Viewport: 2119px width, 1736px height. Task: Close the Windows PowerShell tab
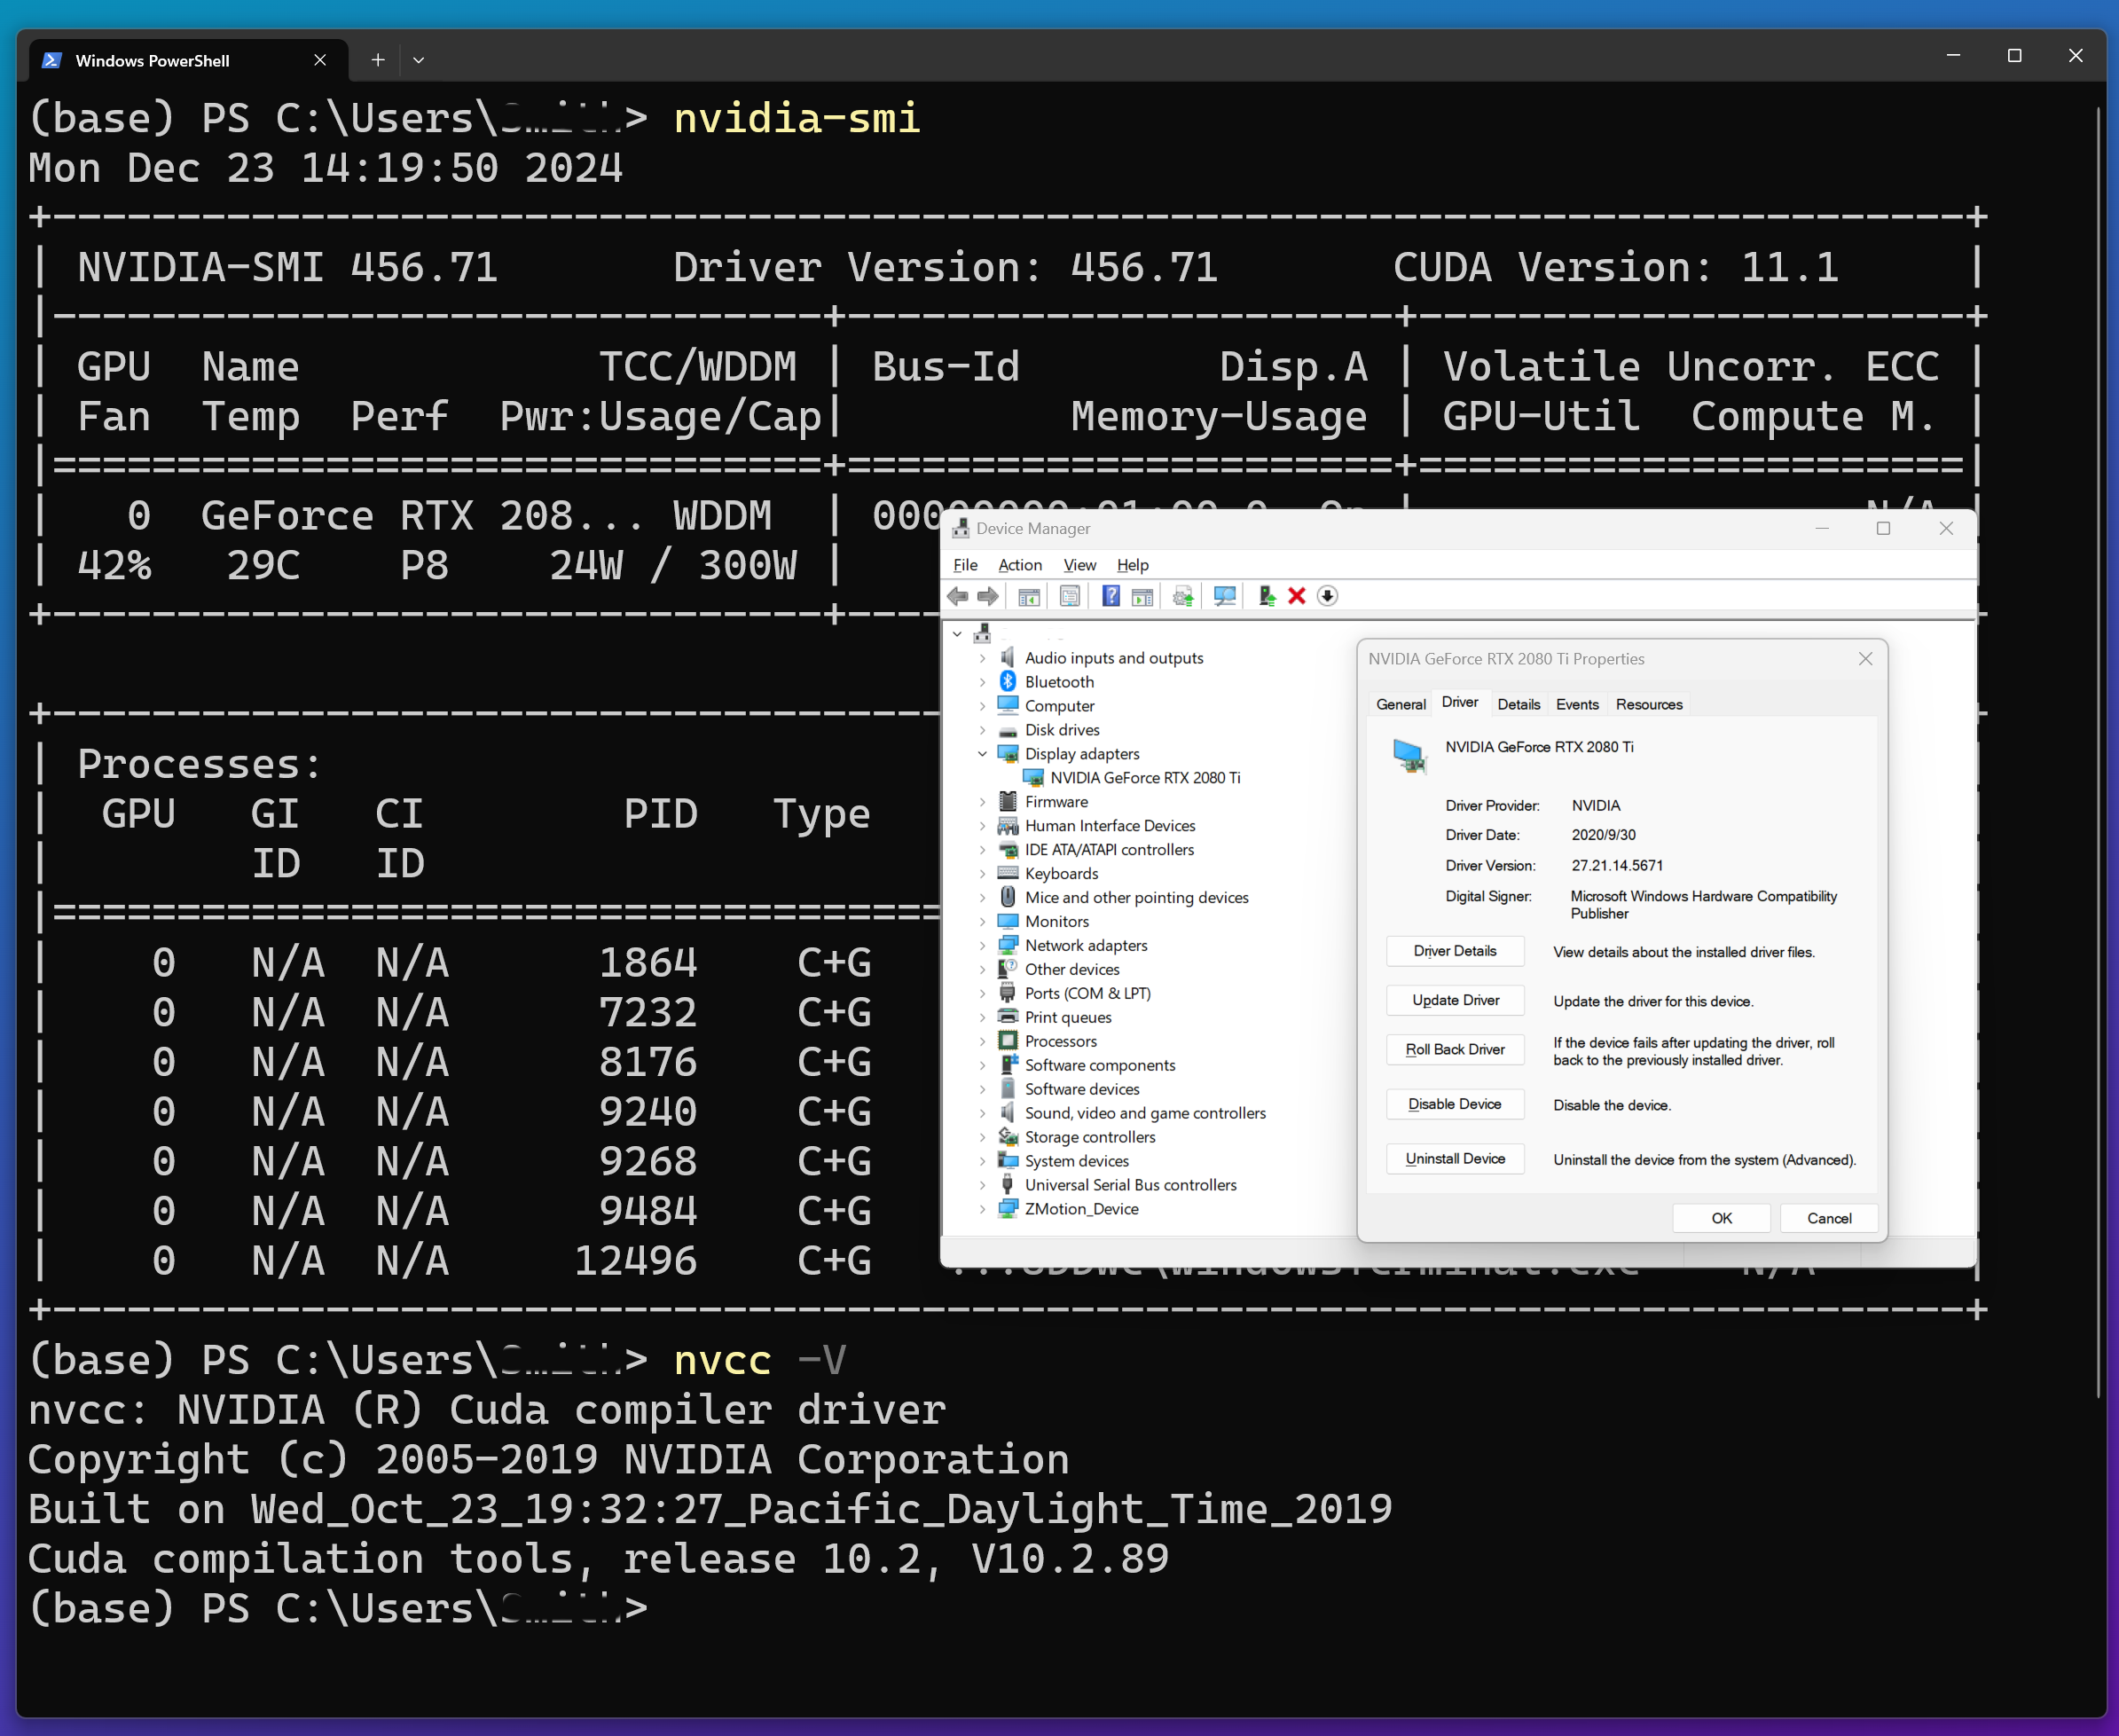(x=320, y=60)
